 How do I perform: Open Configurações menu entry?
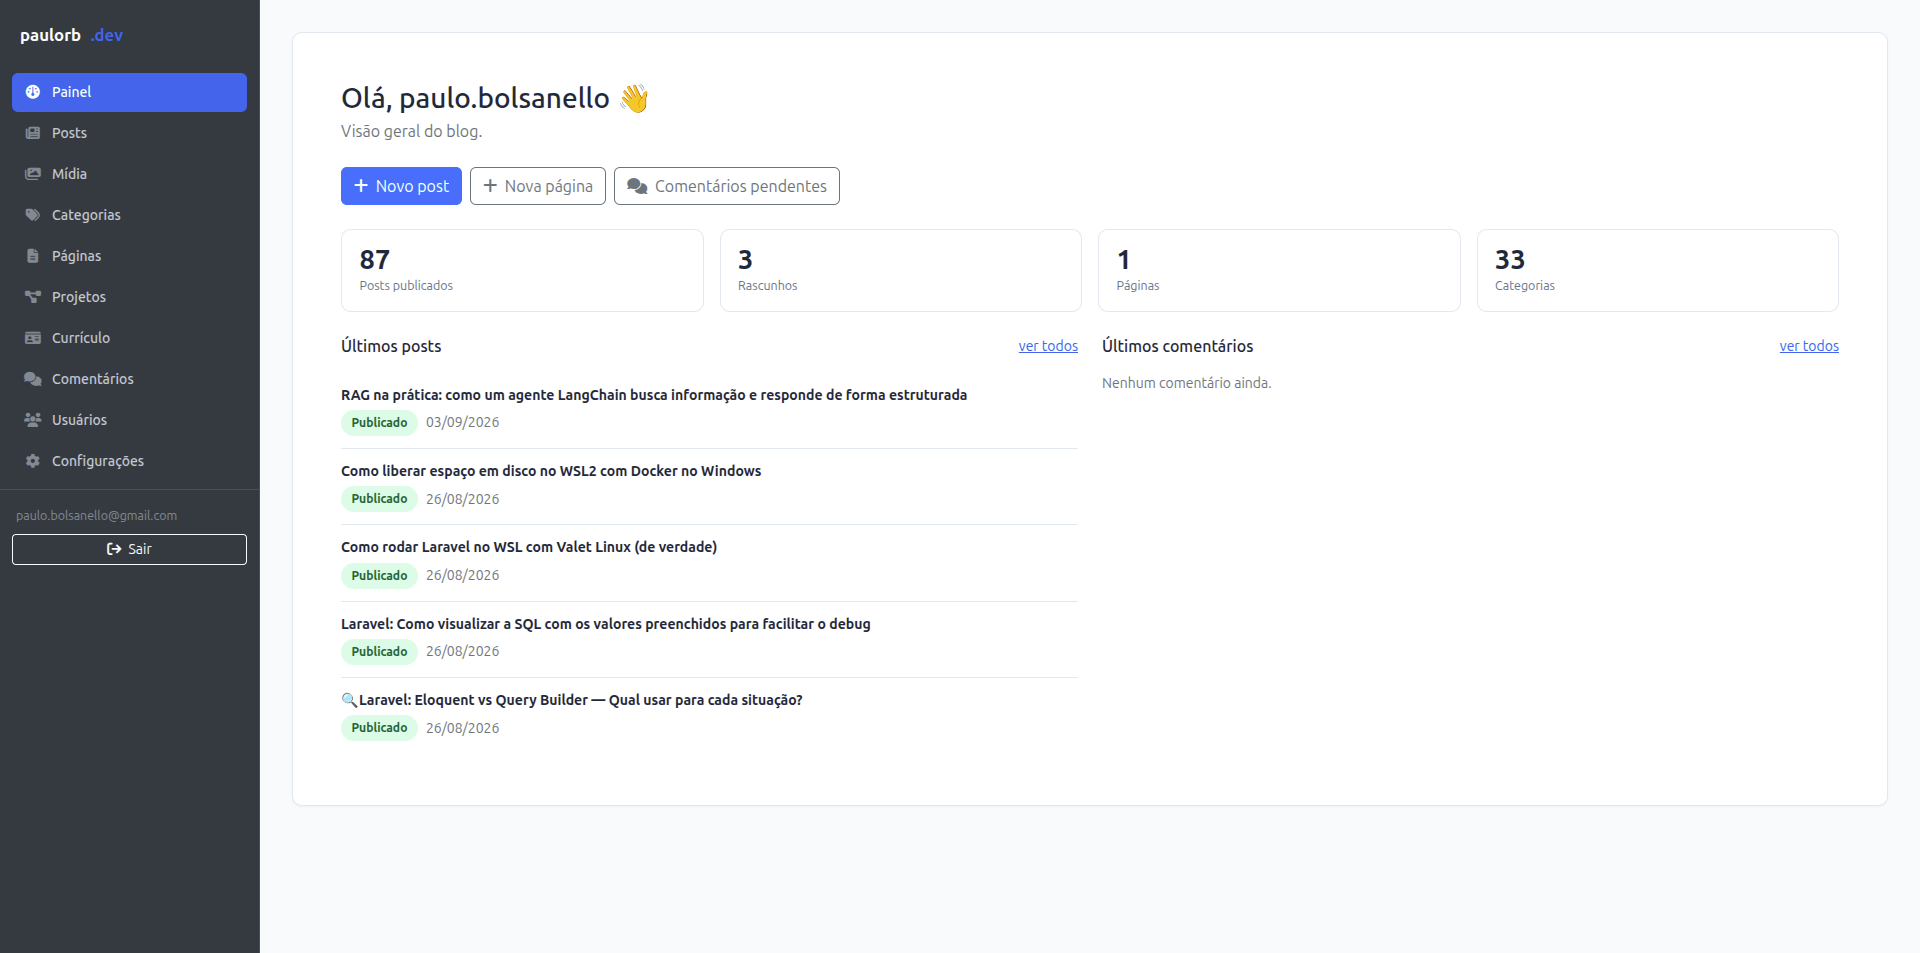click(129, 461)
